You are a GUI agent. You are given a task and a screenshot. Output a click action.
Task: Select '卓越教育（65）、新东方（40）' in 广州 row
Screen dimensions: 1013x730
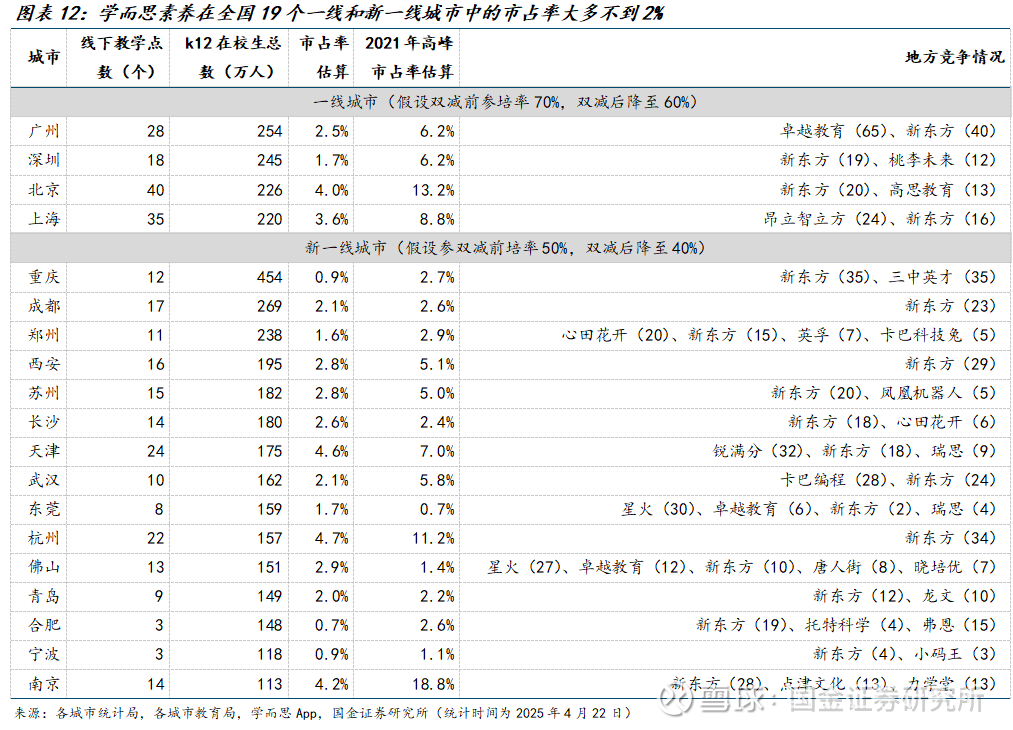click(x=888, y=131)
